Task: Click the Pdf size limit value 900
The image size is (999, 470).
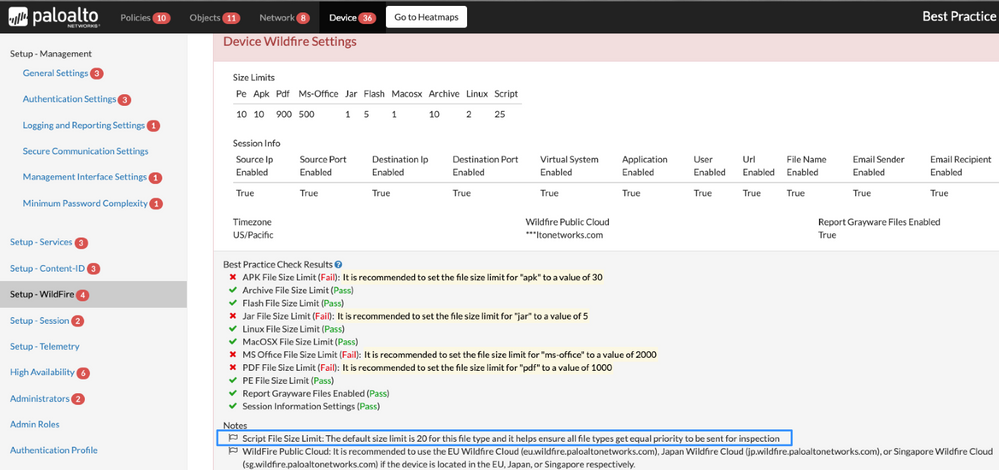Action: point(284,115)
